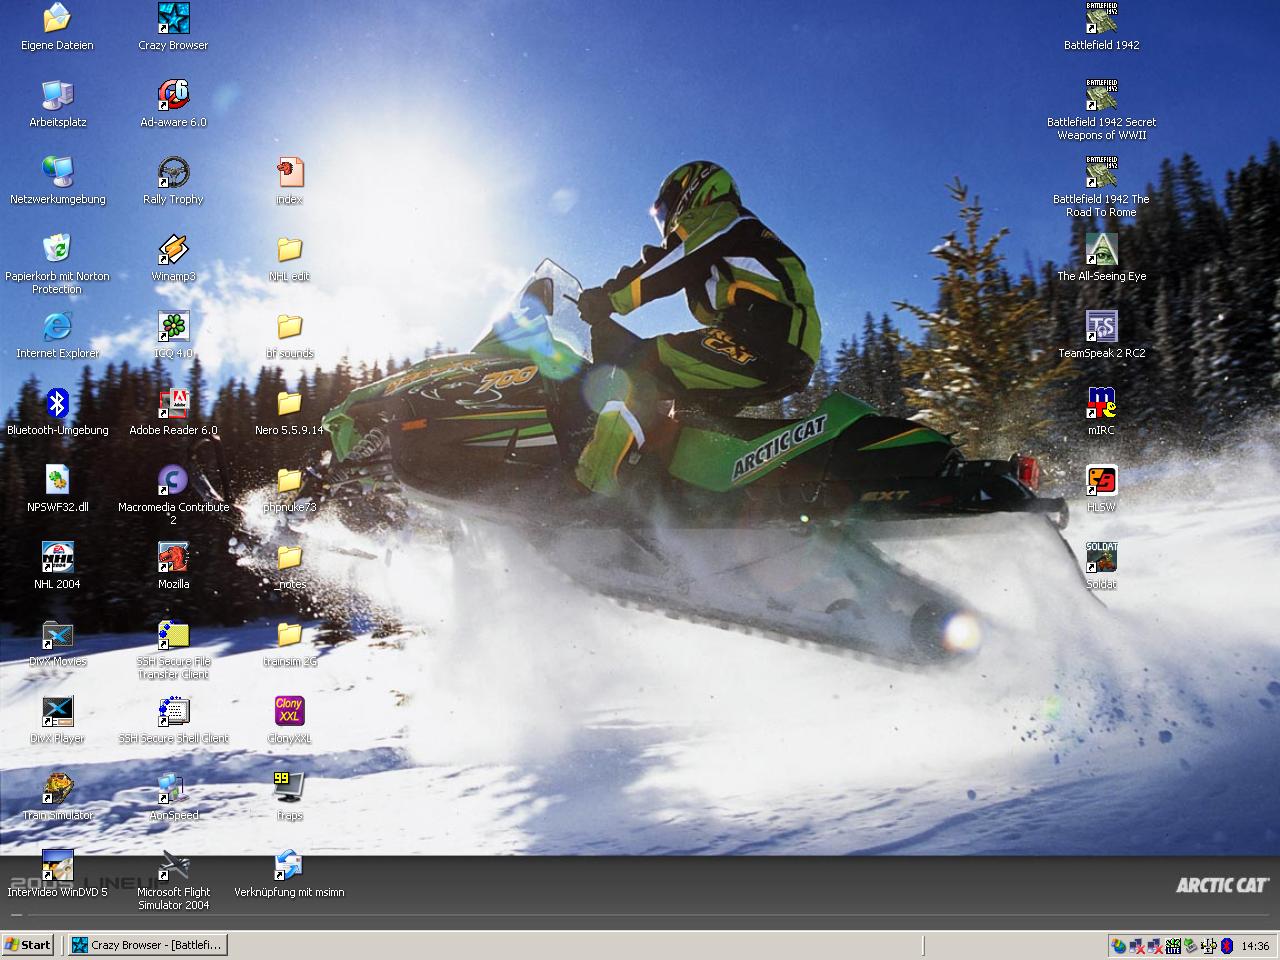Launch the mIRC desktop shortcut
The width and height of the screenshot is (1280, 960).
click(1102, 403)
